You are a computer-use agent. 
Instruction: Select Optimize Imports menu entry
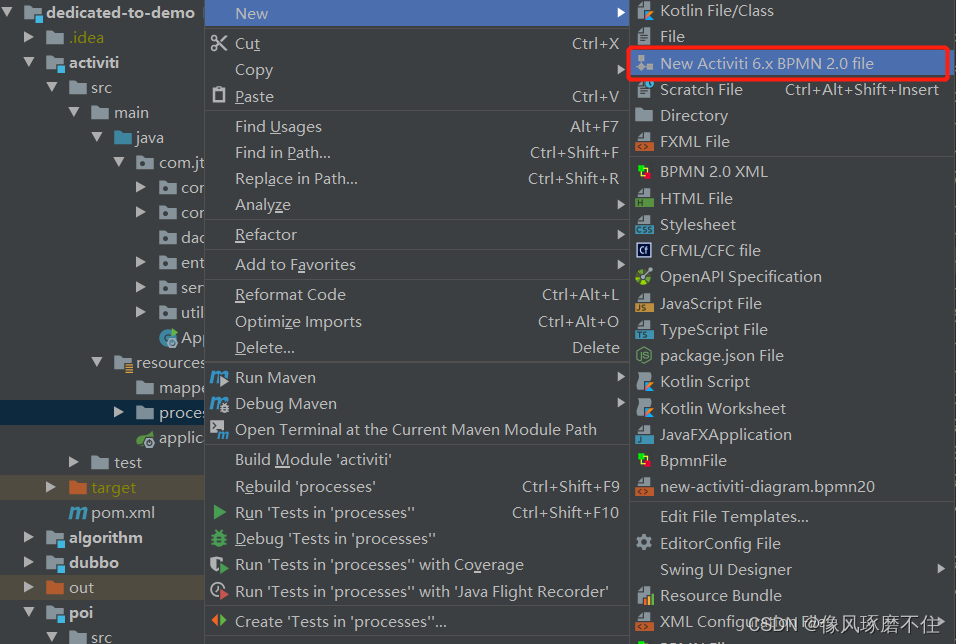pos(416,321)
